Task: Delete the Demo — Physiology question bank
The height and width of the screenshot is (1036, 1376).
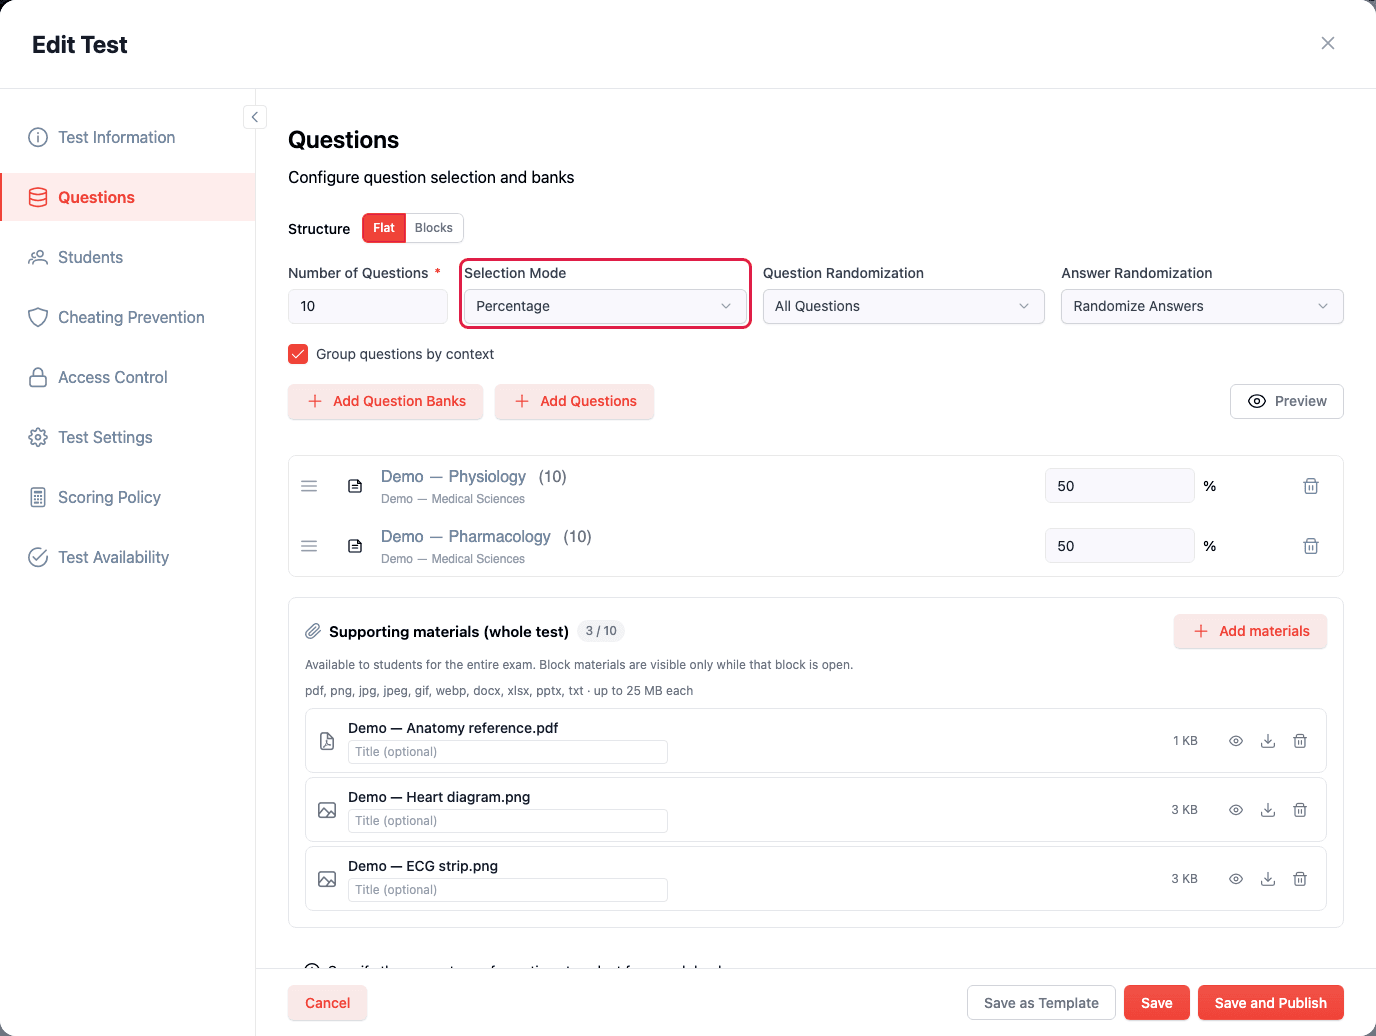Action: click(x=1311, y=486)
